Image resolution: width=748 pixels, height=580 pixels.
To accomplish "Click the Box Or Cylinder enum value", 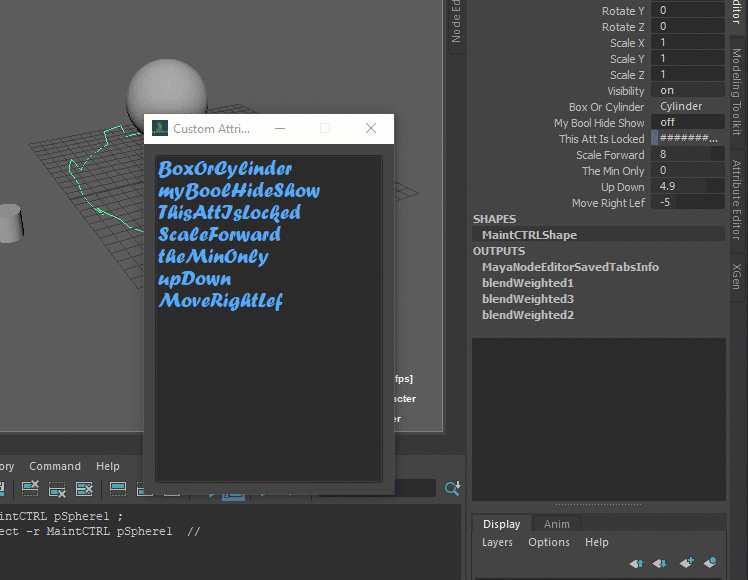I will (x=688, y=106).
